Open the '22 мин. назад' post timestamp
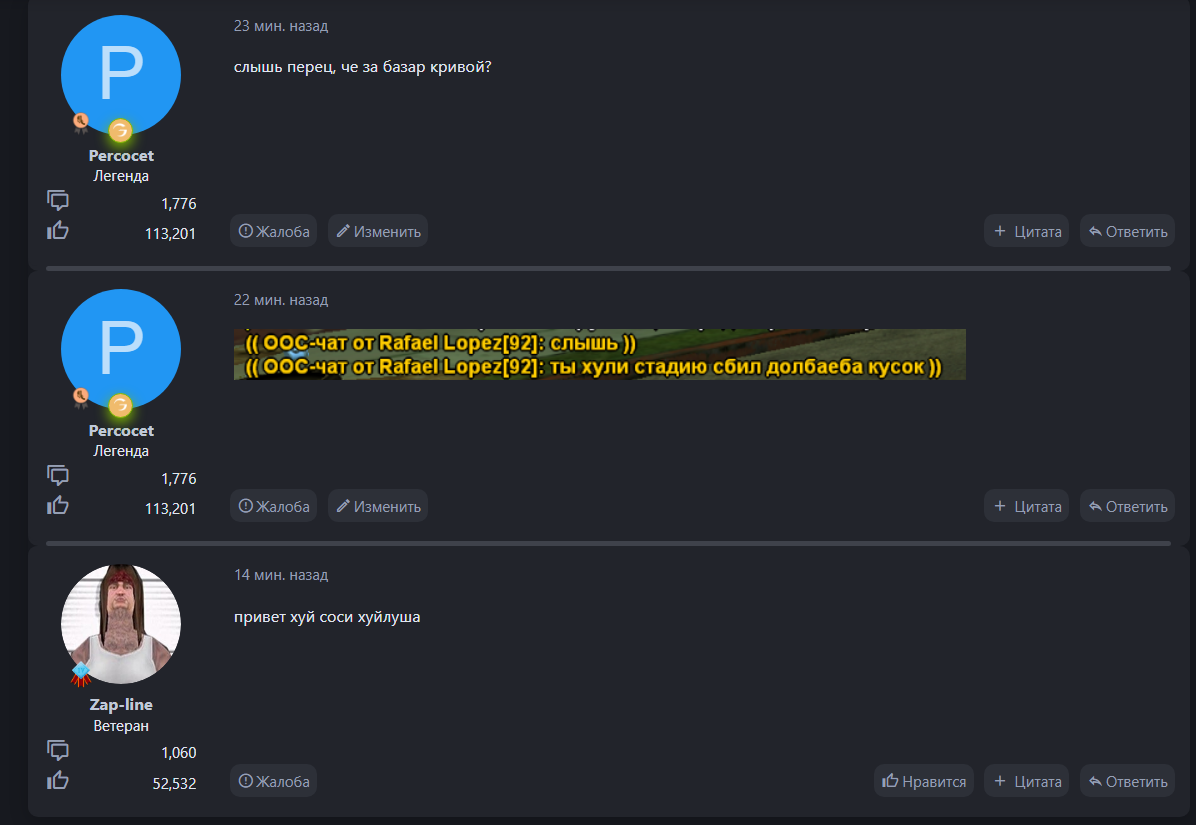Image resolution: width=1196 pixels, height=825 pixels. (281, 300)
